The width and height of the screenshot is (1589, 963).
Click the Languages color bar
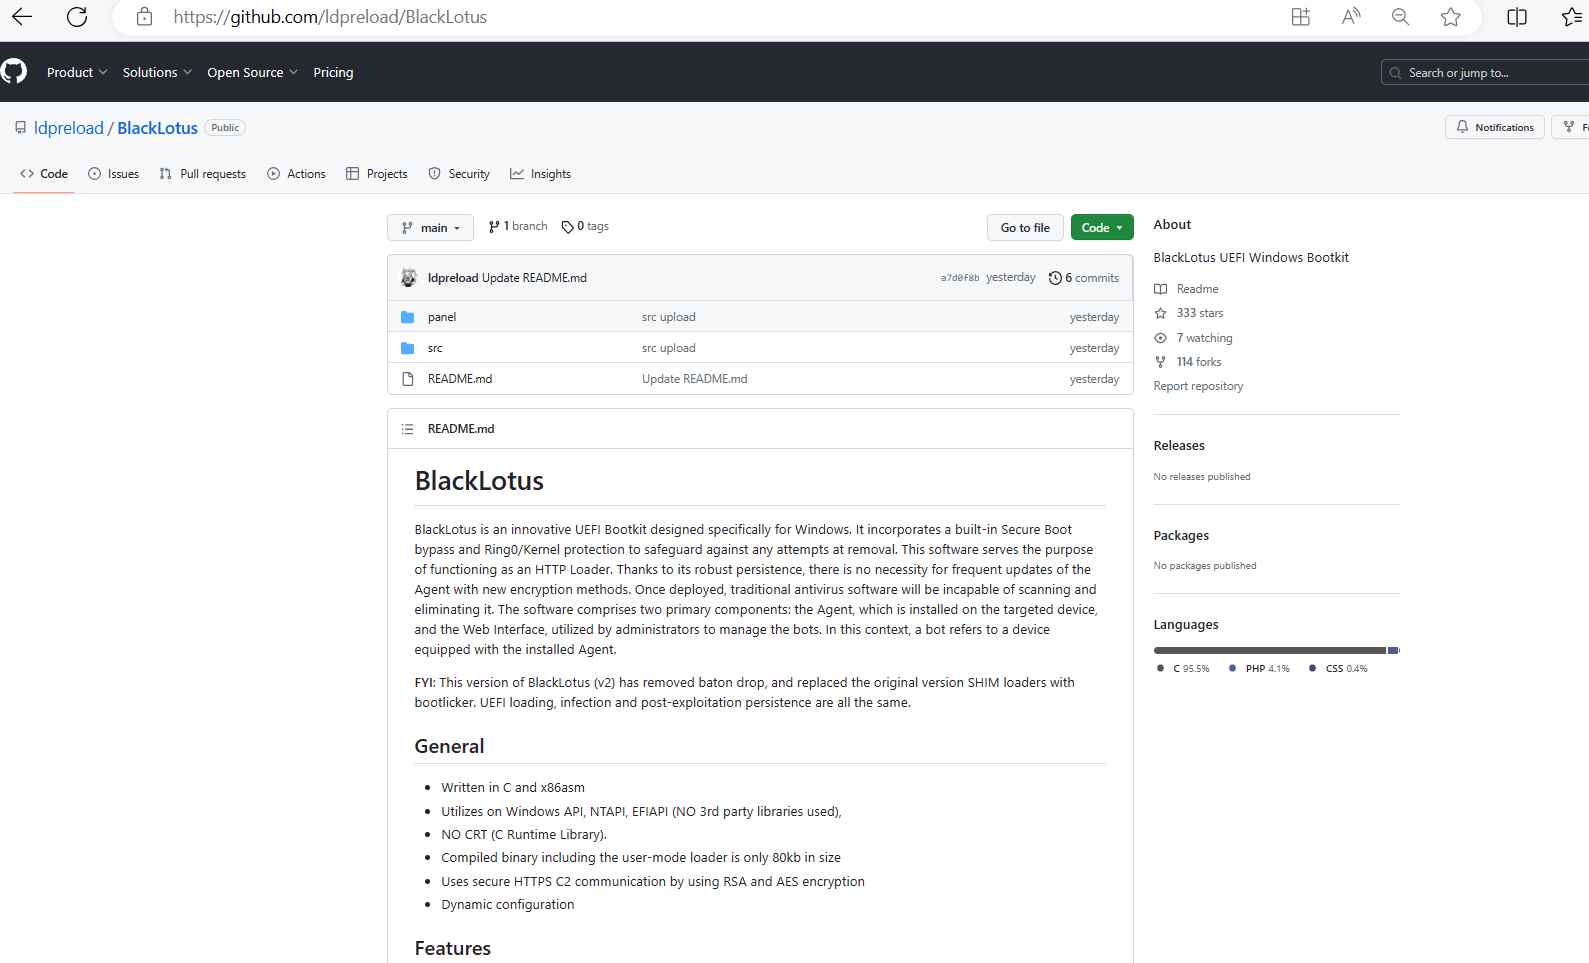tap(1275, 651)
